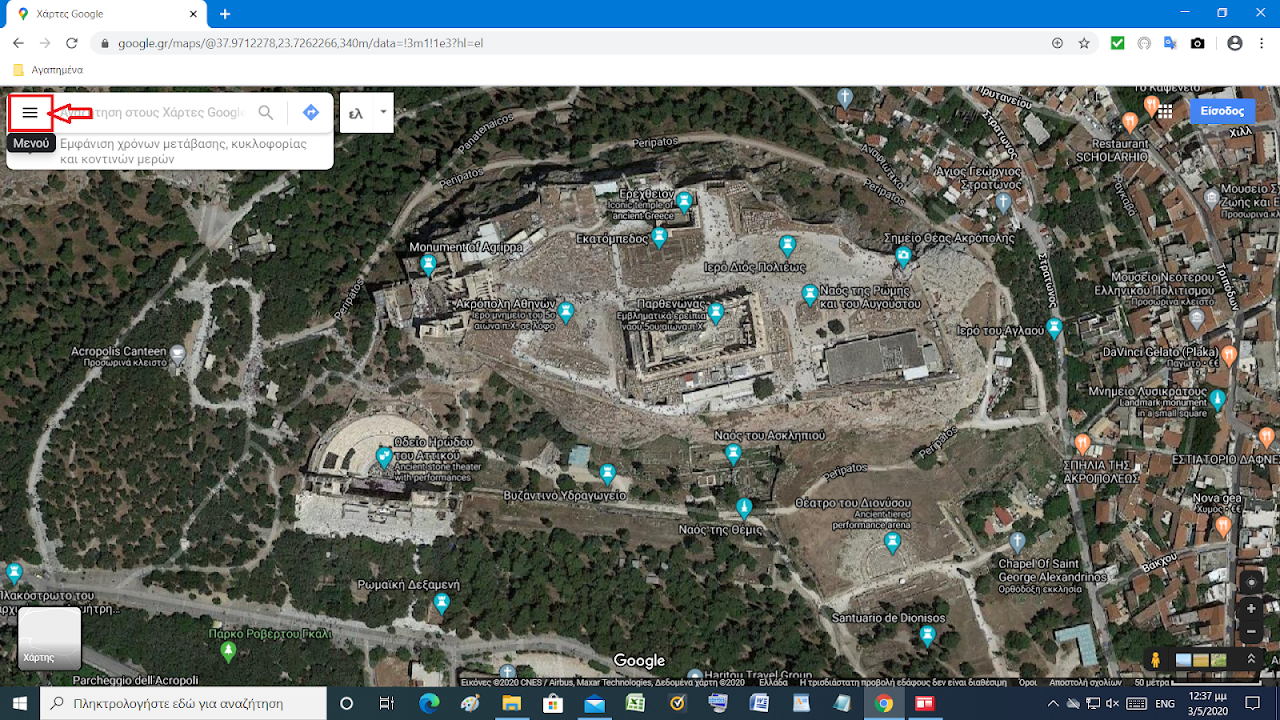
Task: Toggle the bookmark star for this page
Action: coord(1084,43)
